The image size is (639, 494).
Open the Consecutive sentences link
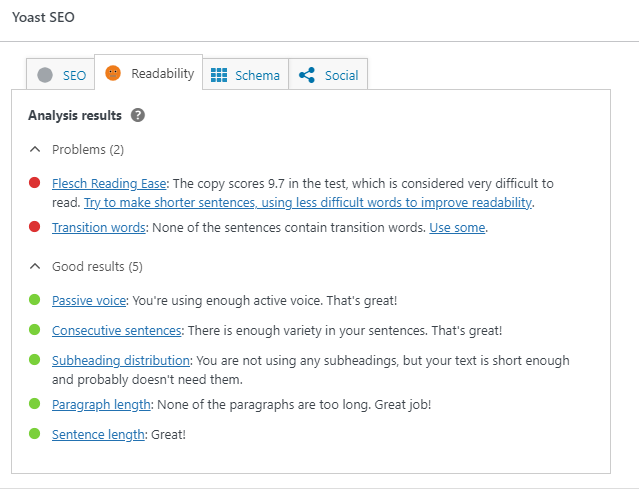(116, 330)
